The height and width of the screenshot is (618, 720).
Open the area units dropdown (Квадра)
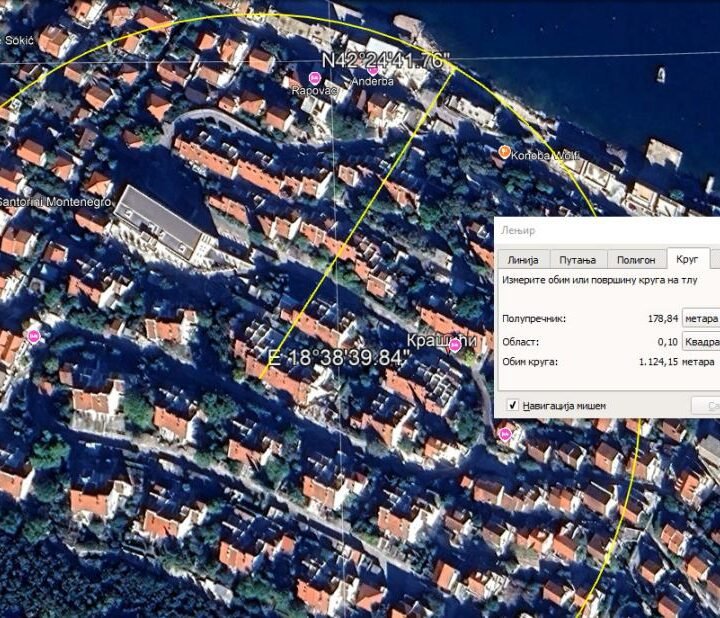click(x=701, y=342)
